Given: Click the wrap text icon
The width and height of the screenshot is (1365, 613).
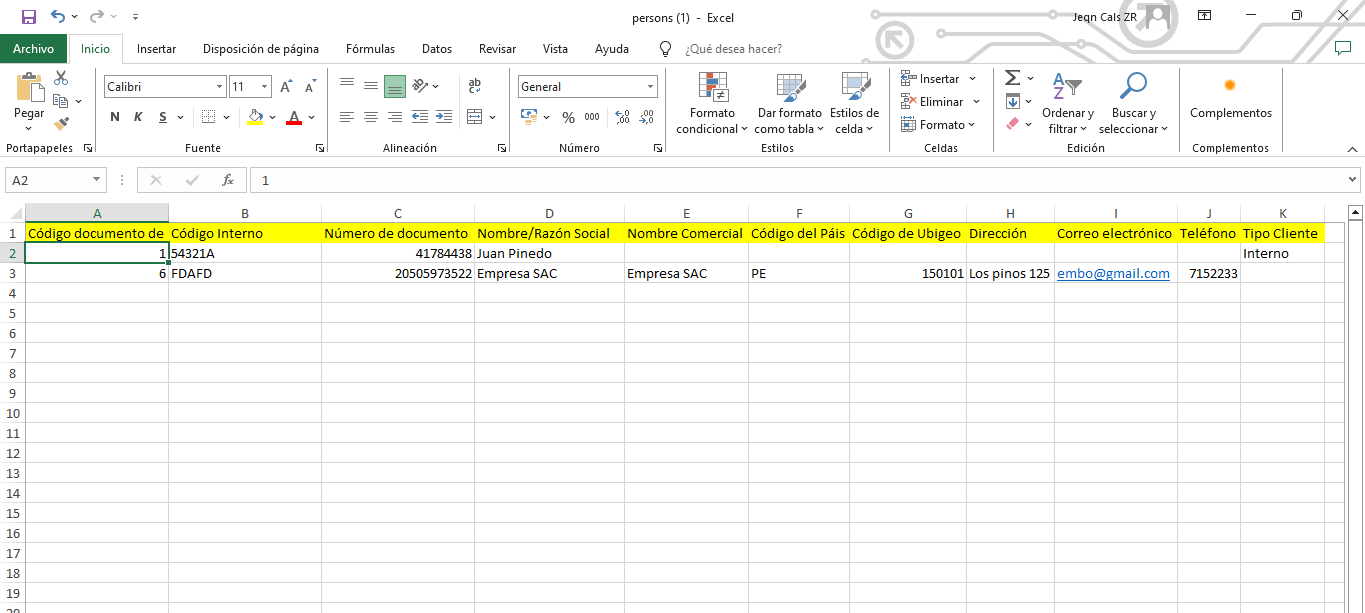Looking at the screenshot, I should (474, 86).
